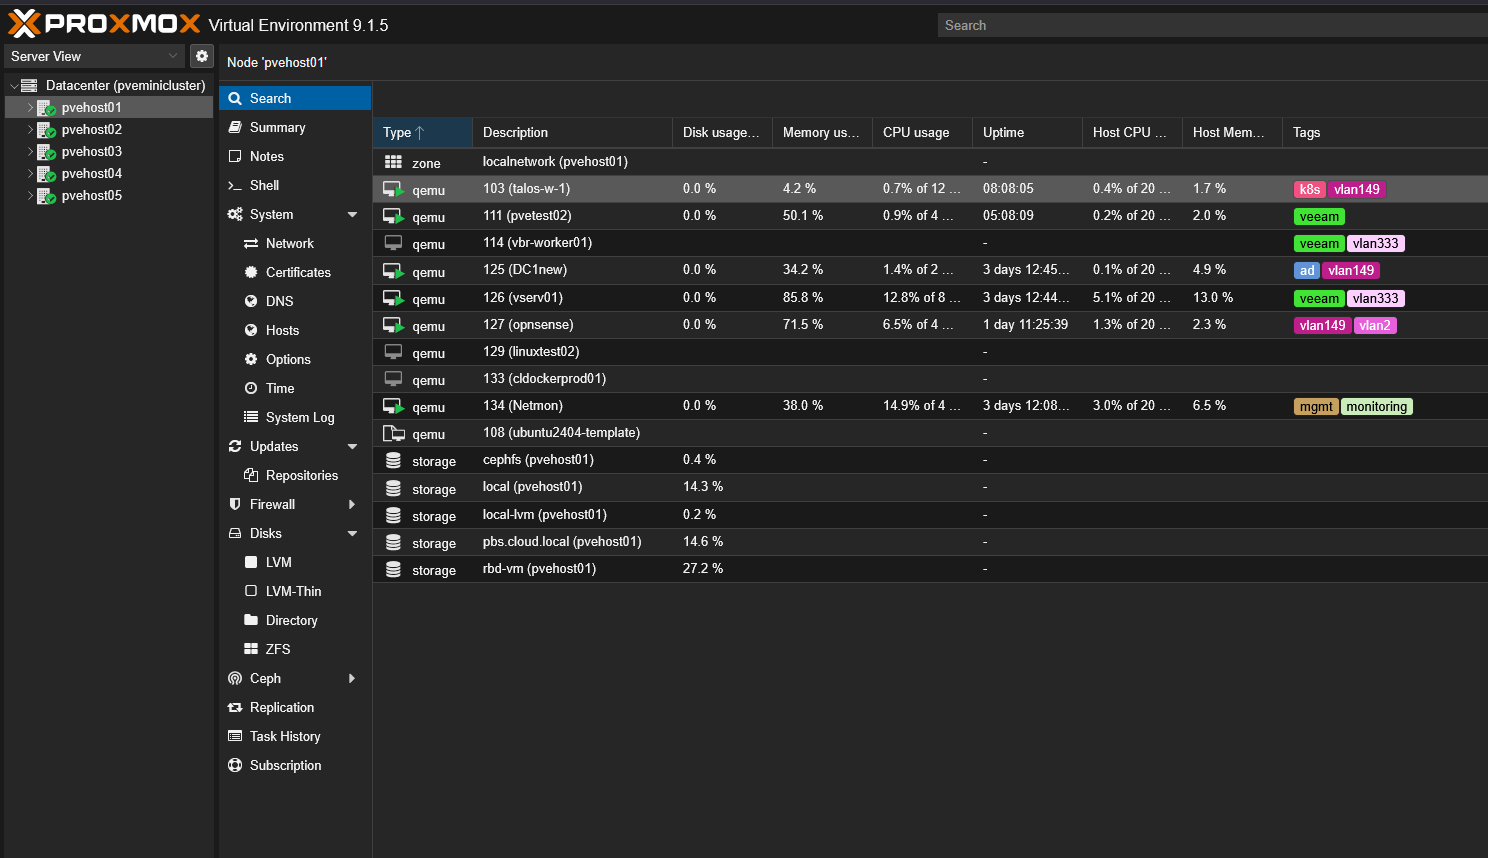1488x858 pixels.
Task: Open the Shell console for pvehost01
Action: (x=264, y=185)
